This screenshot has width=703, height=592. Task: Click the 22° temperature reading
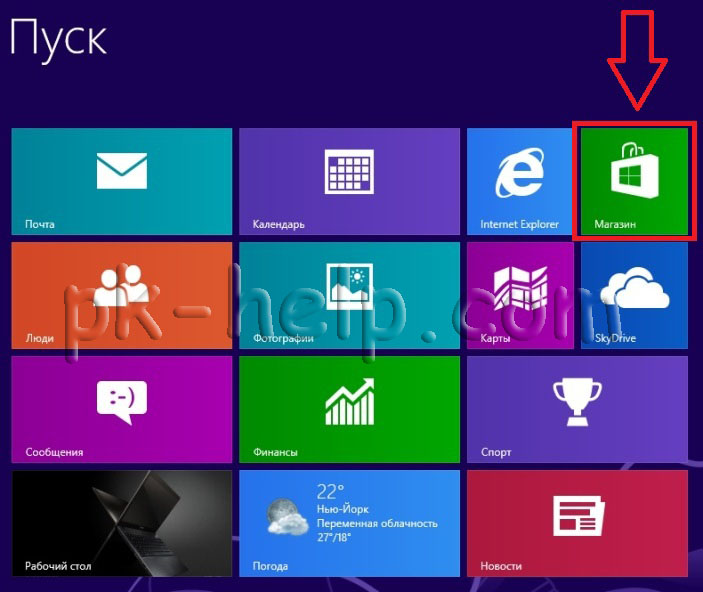pos(330,492)
